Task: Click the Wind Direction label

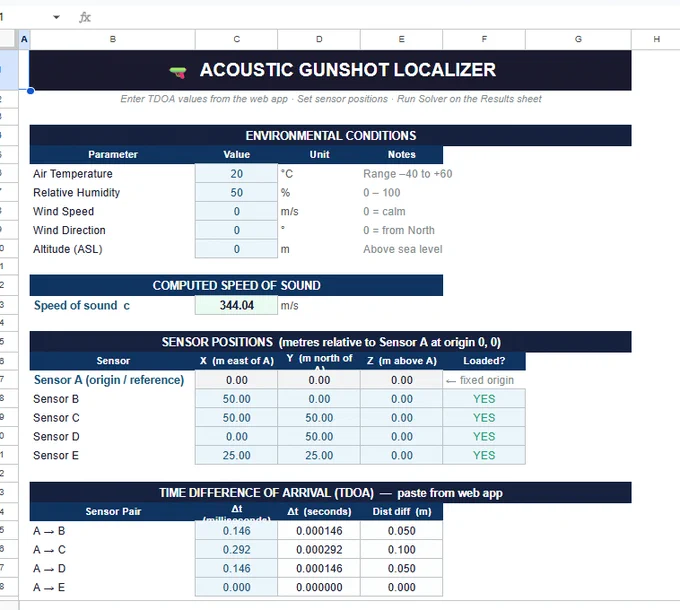Action: 69,230
